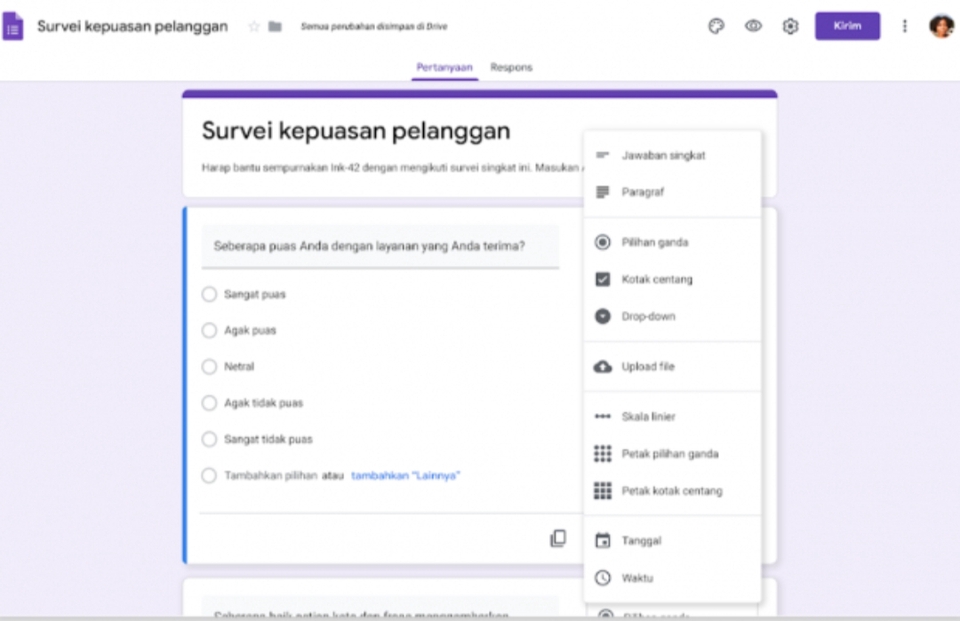Choose the Drop-down question type
This screenshot has width=960, height=621.
pyautogui.click(x=601, y=316)
